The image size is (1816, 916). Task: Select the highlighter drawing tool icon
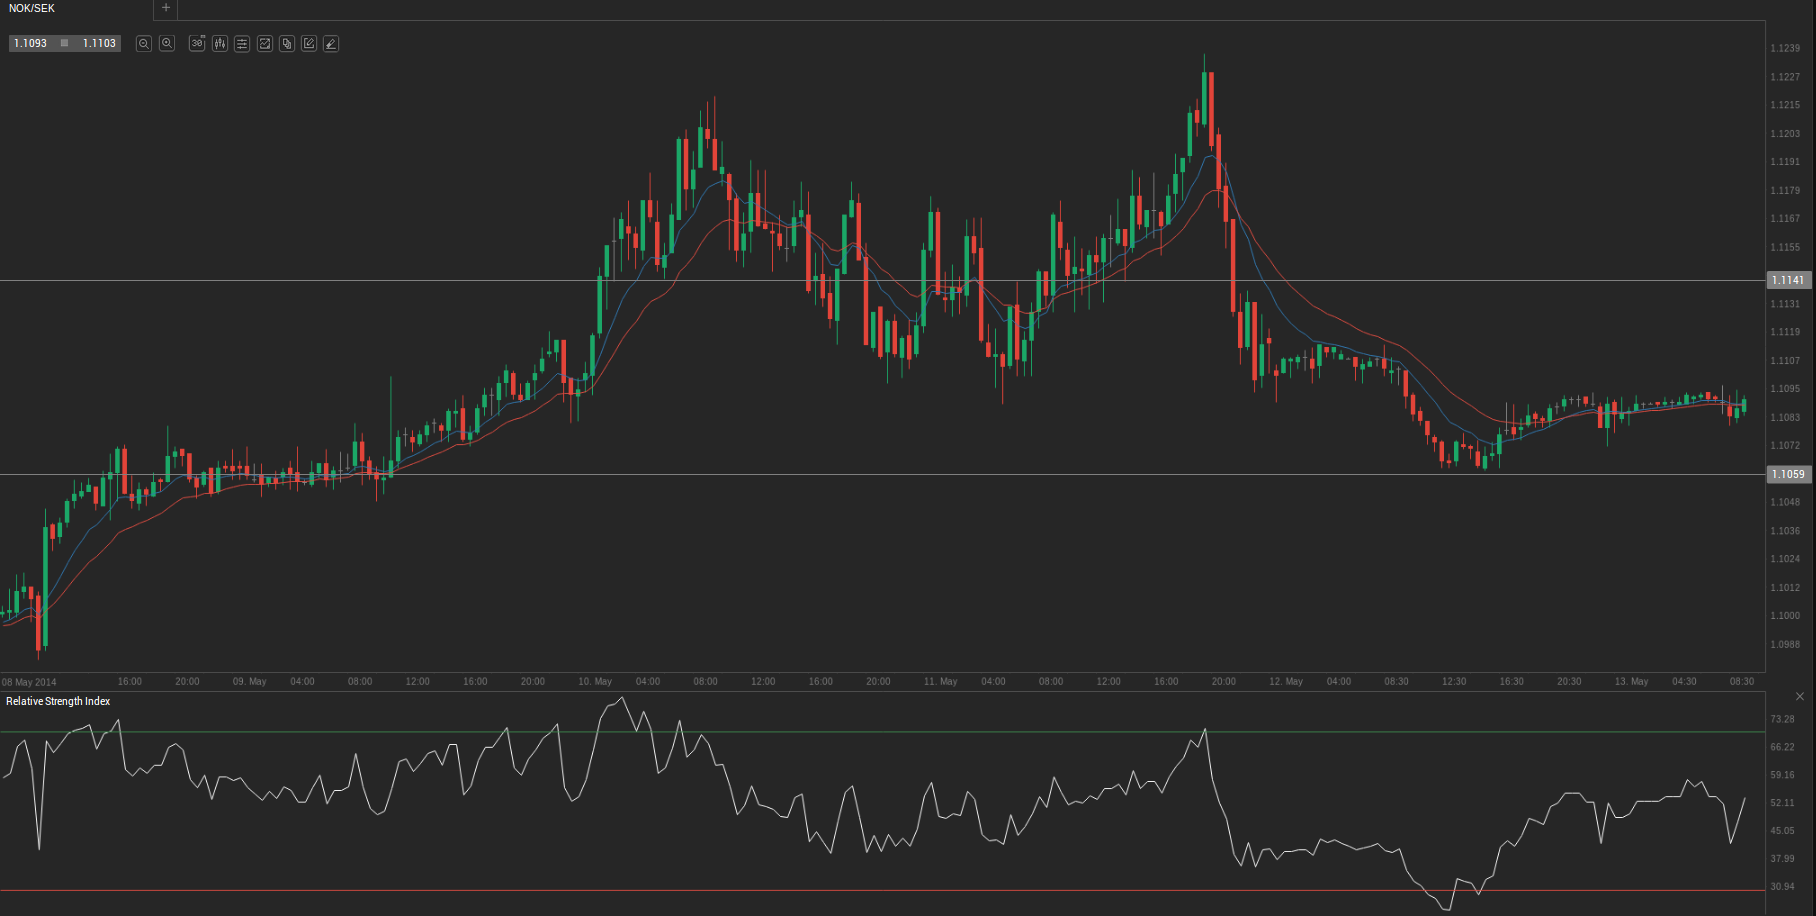331,44
